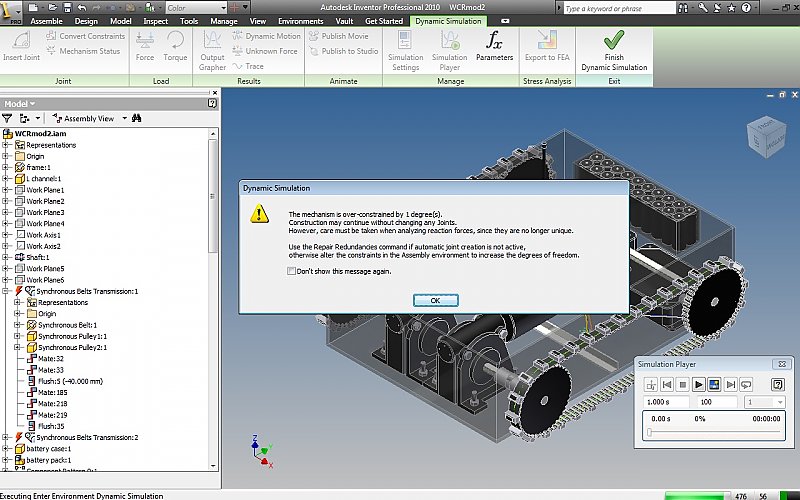The image size is (800, 500).
Task: Toggle continuous loop playback in Simulation Player
Action: (746, 385)
